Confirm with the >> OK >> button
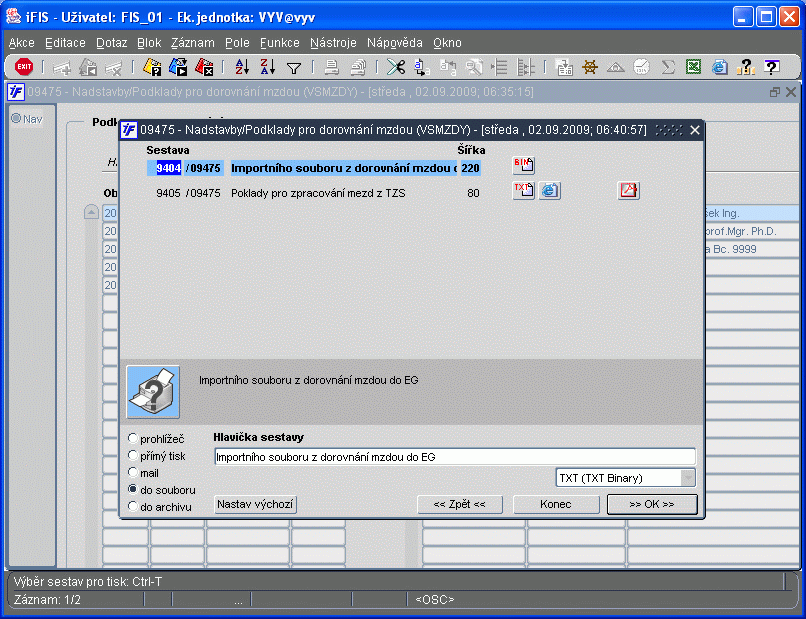This screenshot has height=619, width=806. [652, 504]
